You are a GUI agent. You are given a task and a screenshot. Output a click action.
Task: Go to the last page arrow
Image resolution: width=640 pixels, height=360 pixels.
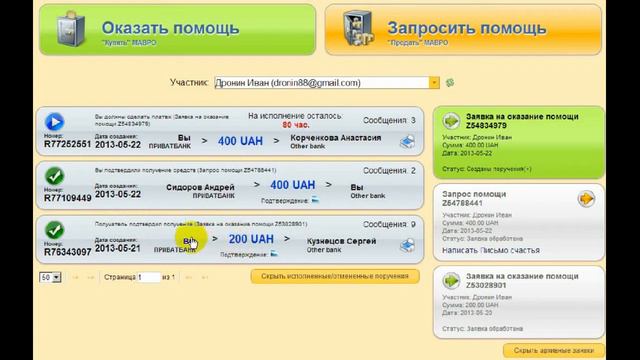coord(204,278)
